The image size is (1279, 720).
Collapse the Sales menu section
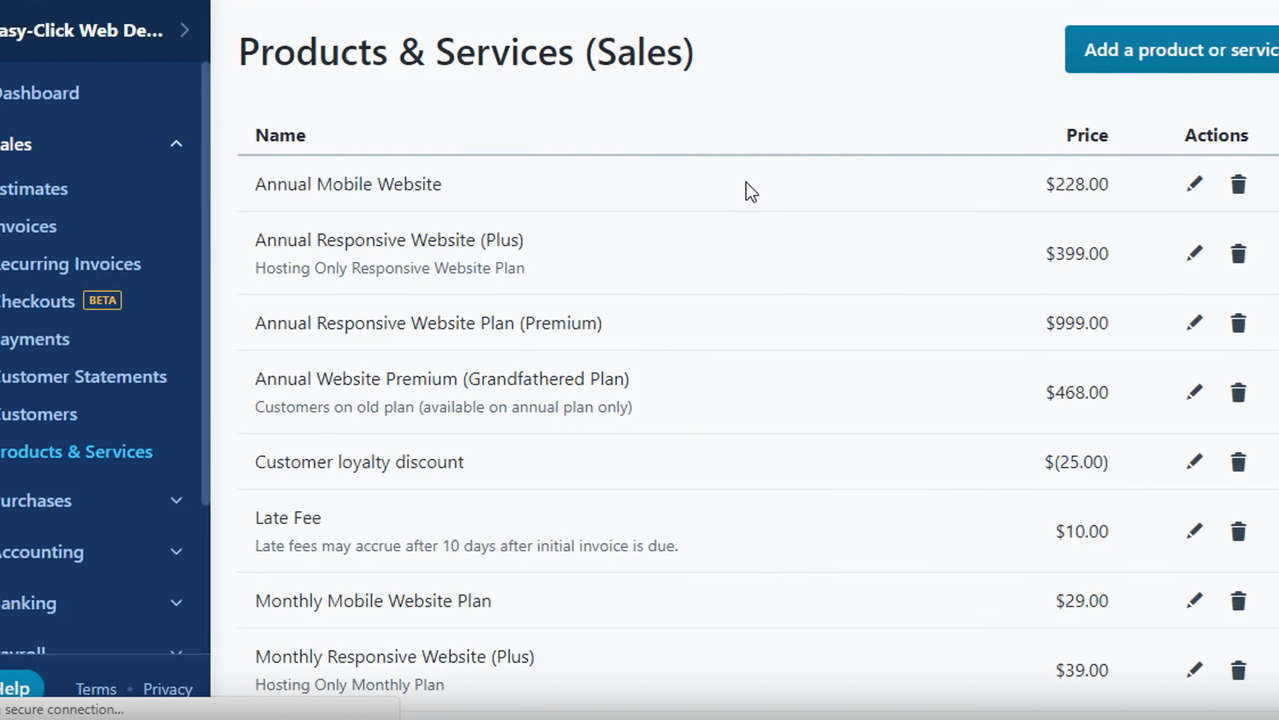click(x=176, y=144)
